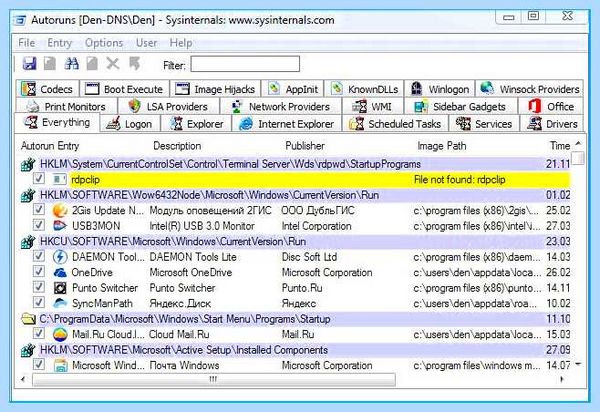Open the Options menu
The width and height of the screenshot is (600, 412).
pos(104,43)
